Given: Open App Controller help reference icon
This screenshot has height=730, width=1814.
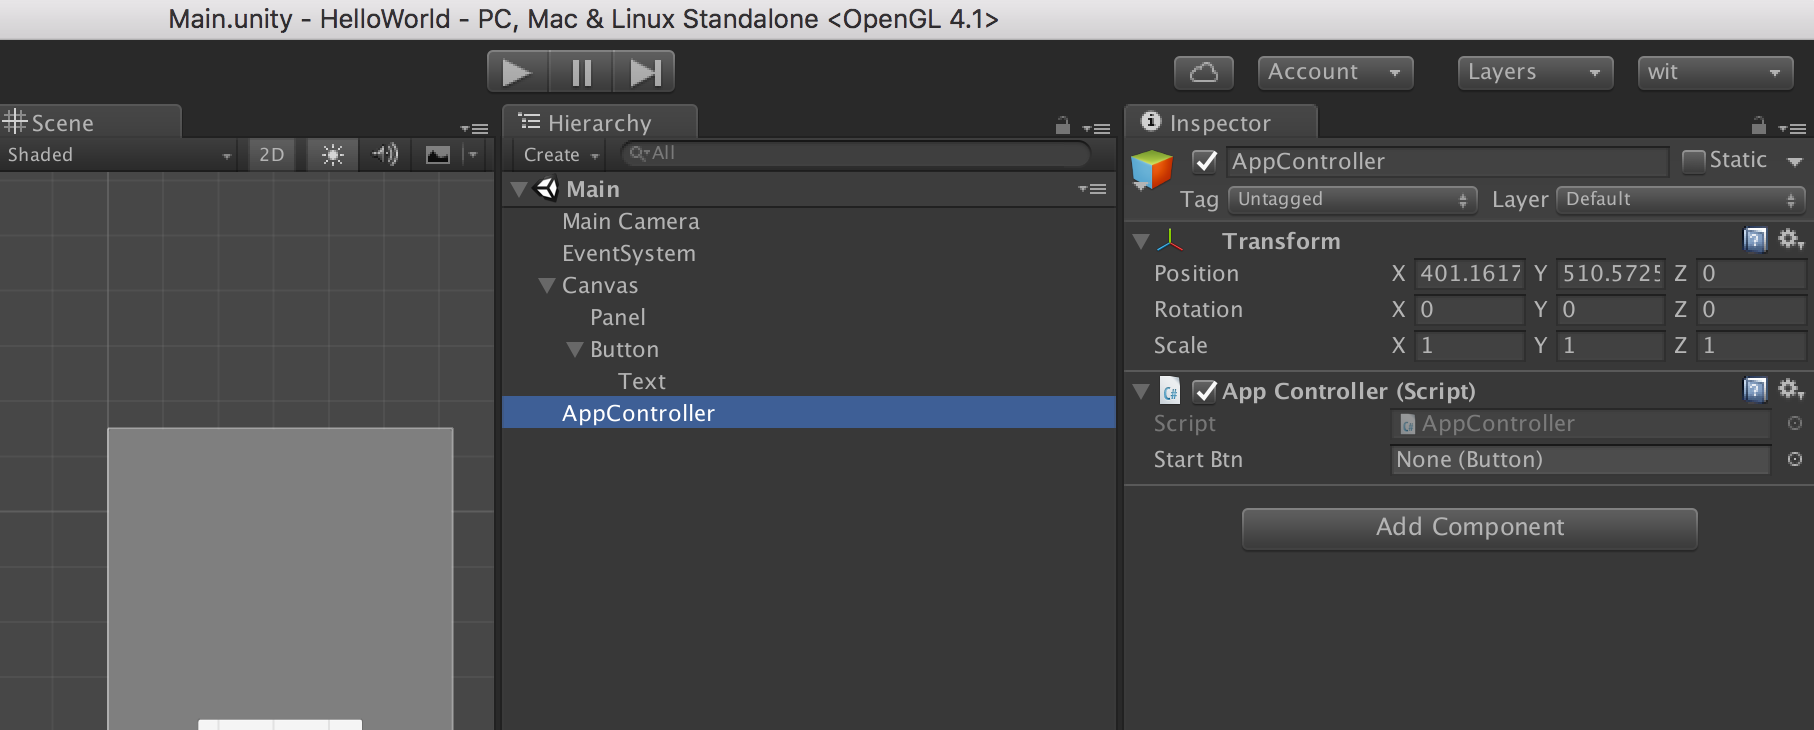Looking at the screenshot, I should [x=1755, y=390].
